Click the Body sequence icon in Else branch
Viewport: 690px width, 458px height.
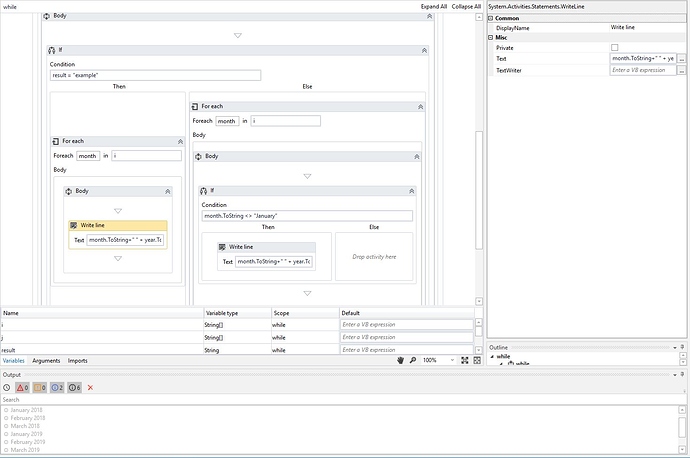pyautogui.click(x=198, y=157)
